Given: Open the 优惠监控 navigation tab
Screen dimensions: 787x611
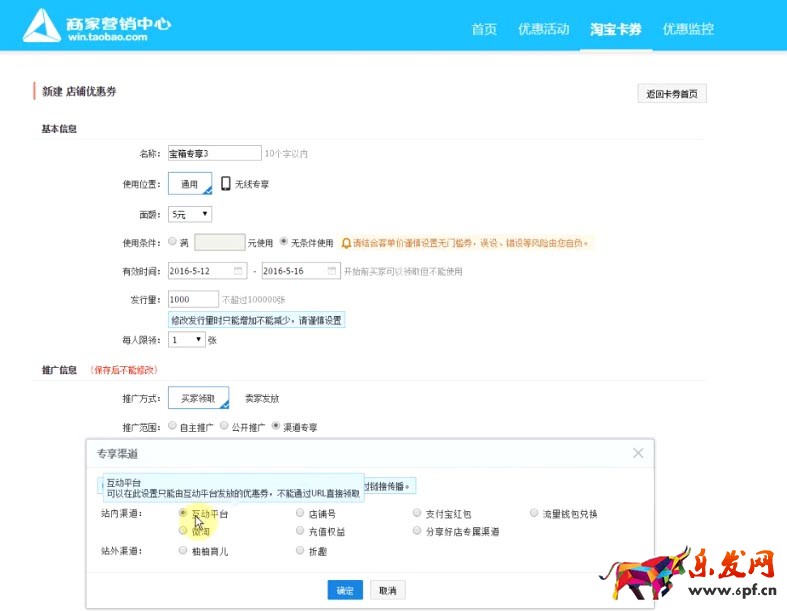Looking at the screenshot, I should (x=688, y=29).
